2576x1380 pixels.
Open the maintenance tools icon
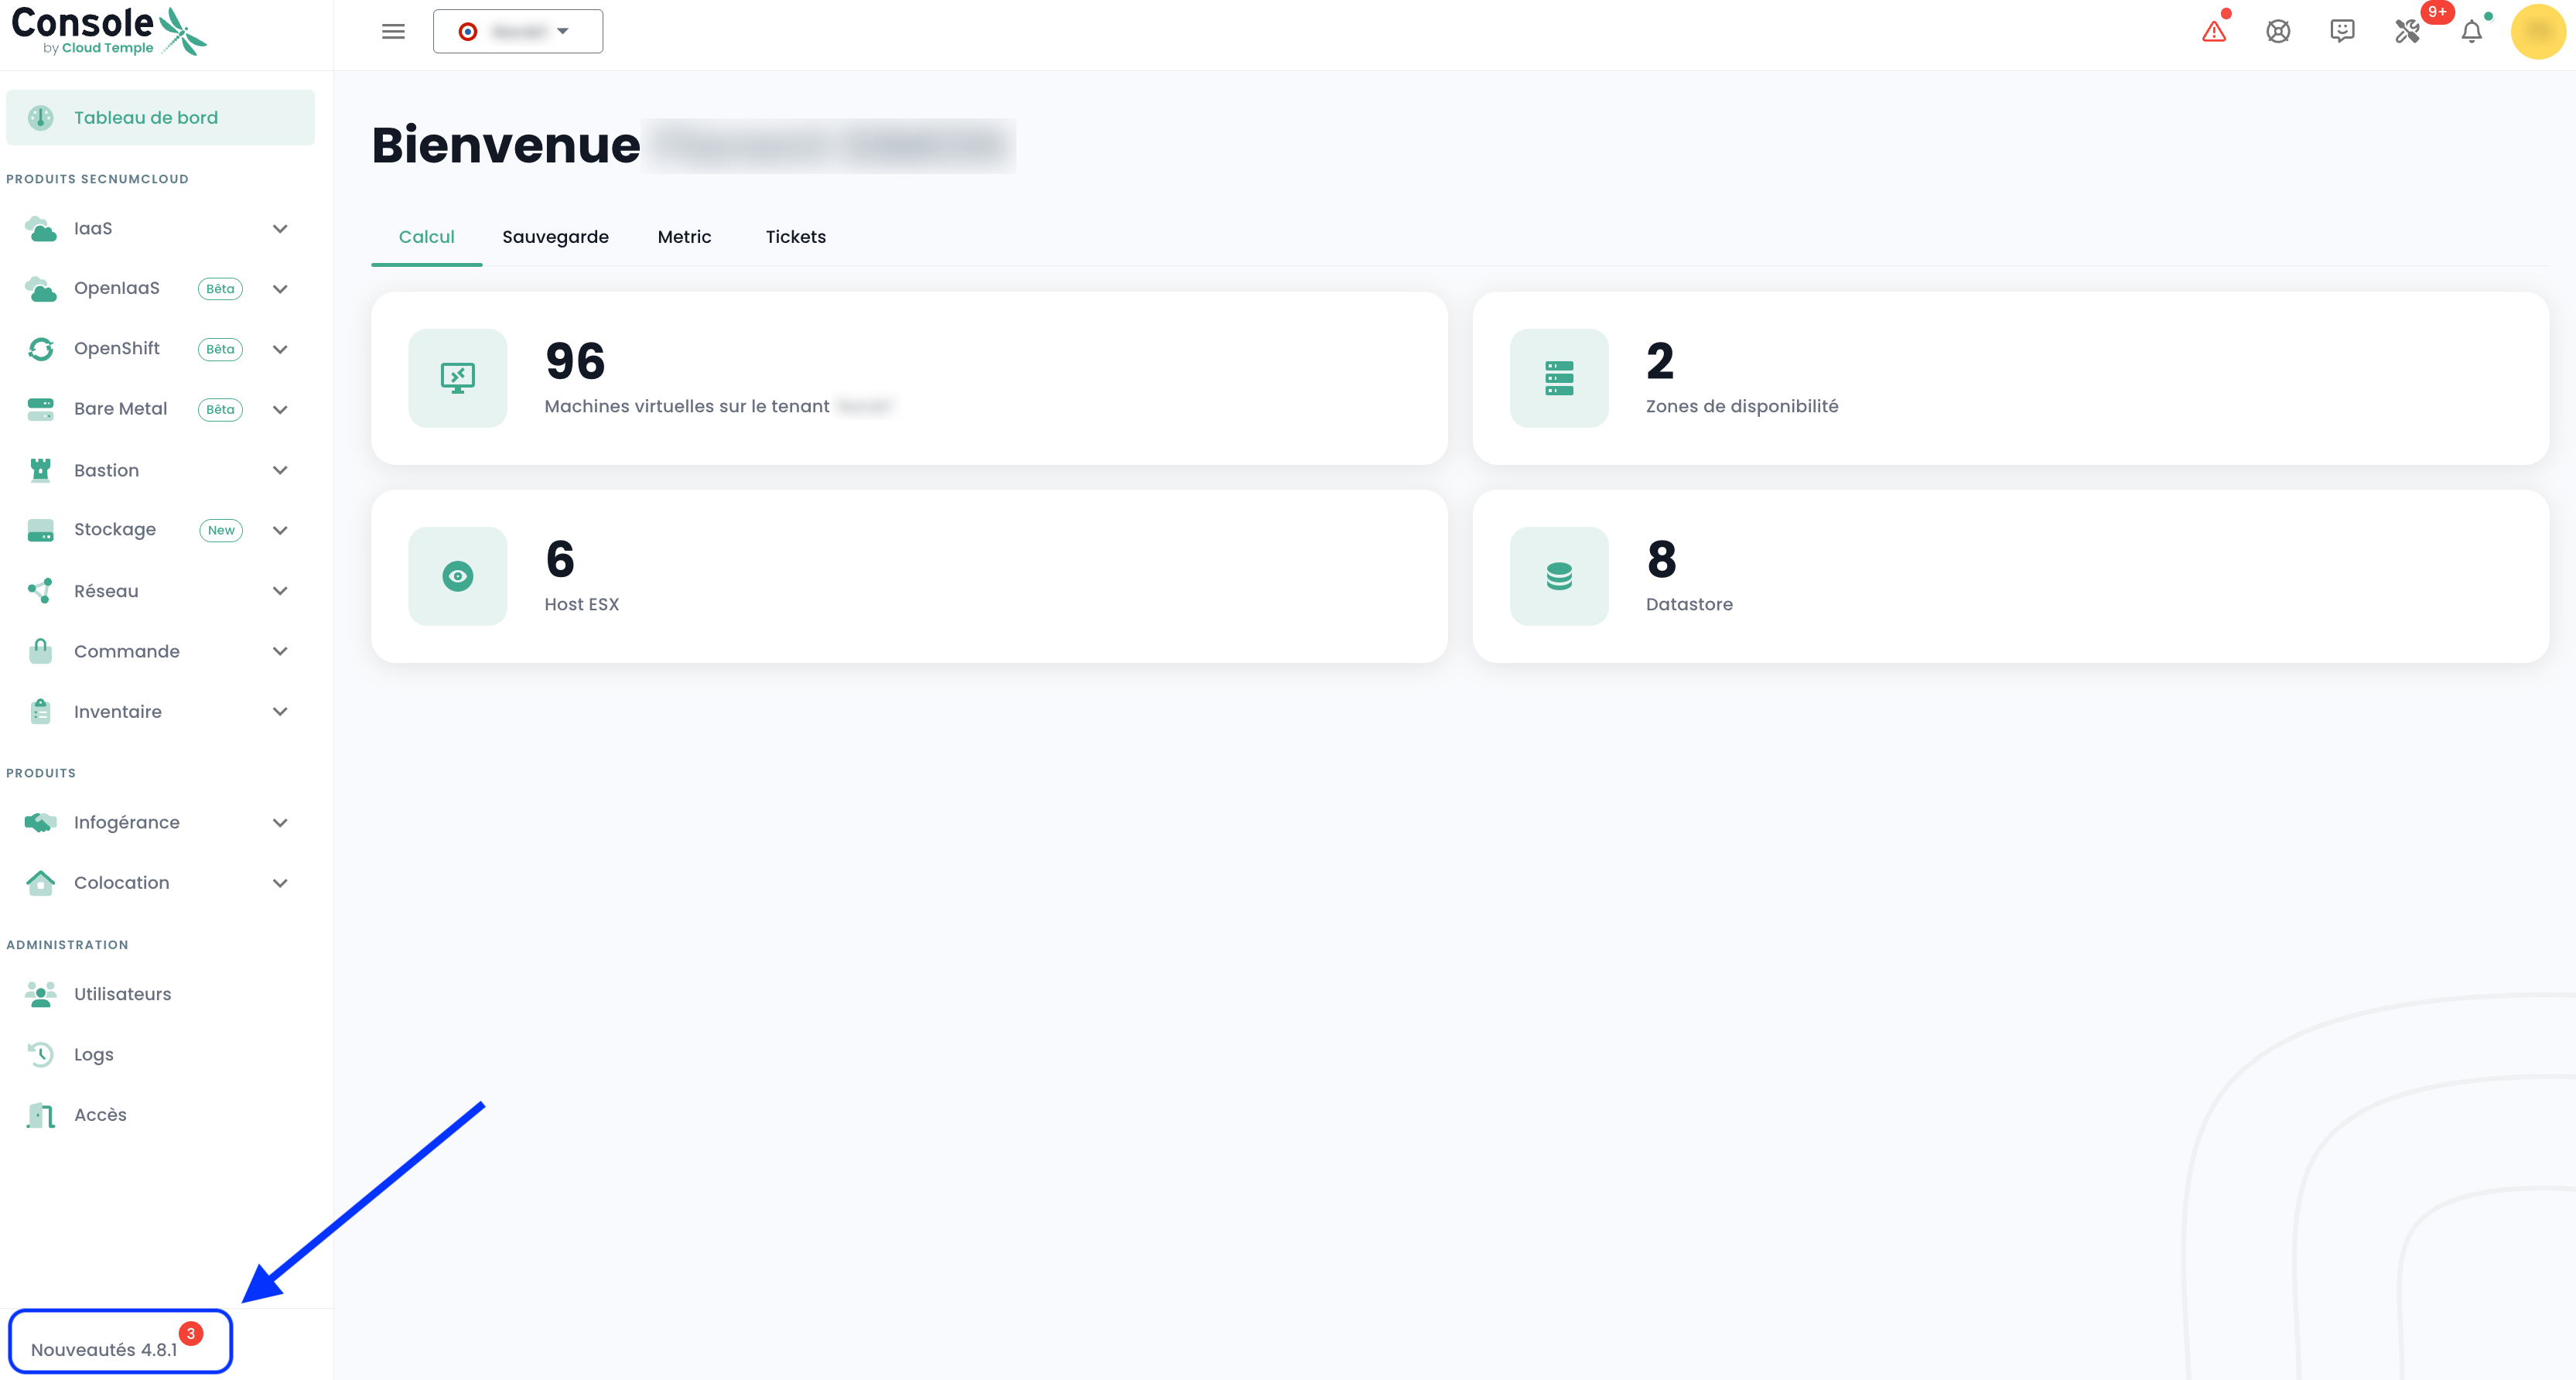[2407, 32]
